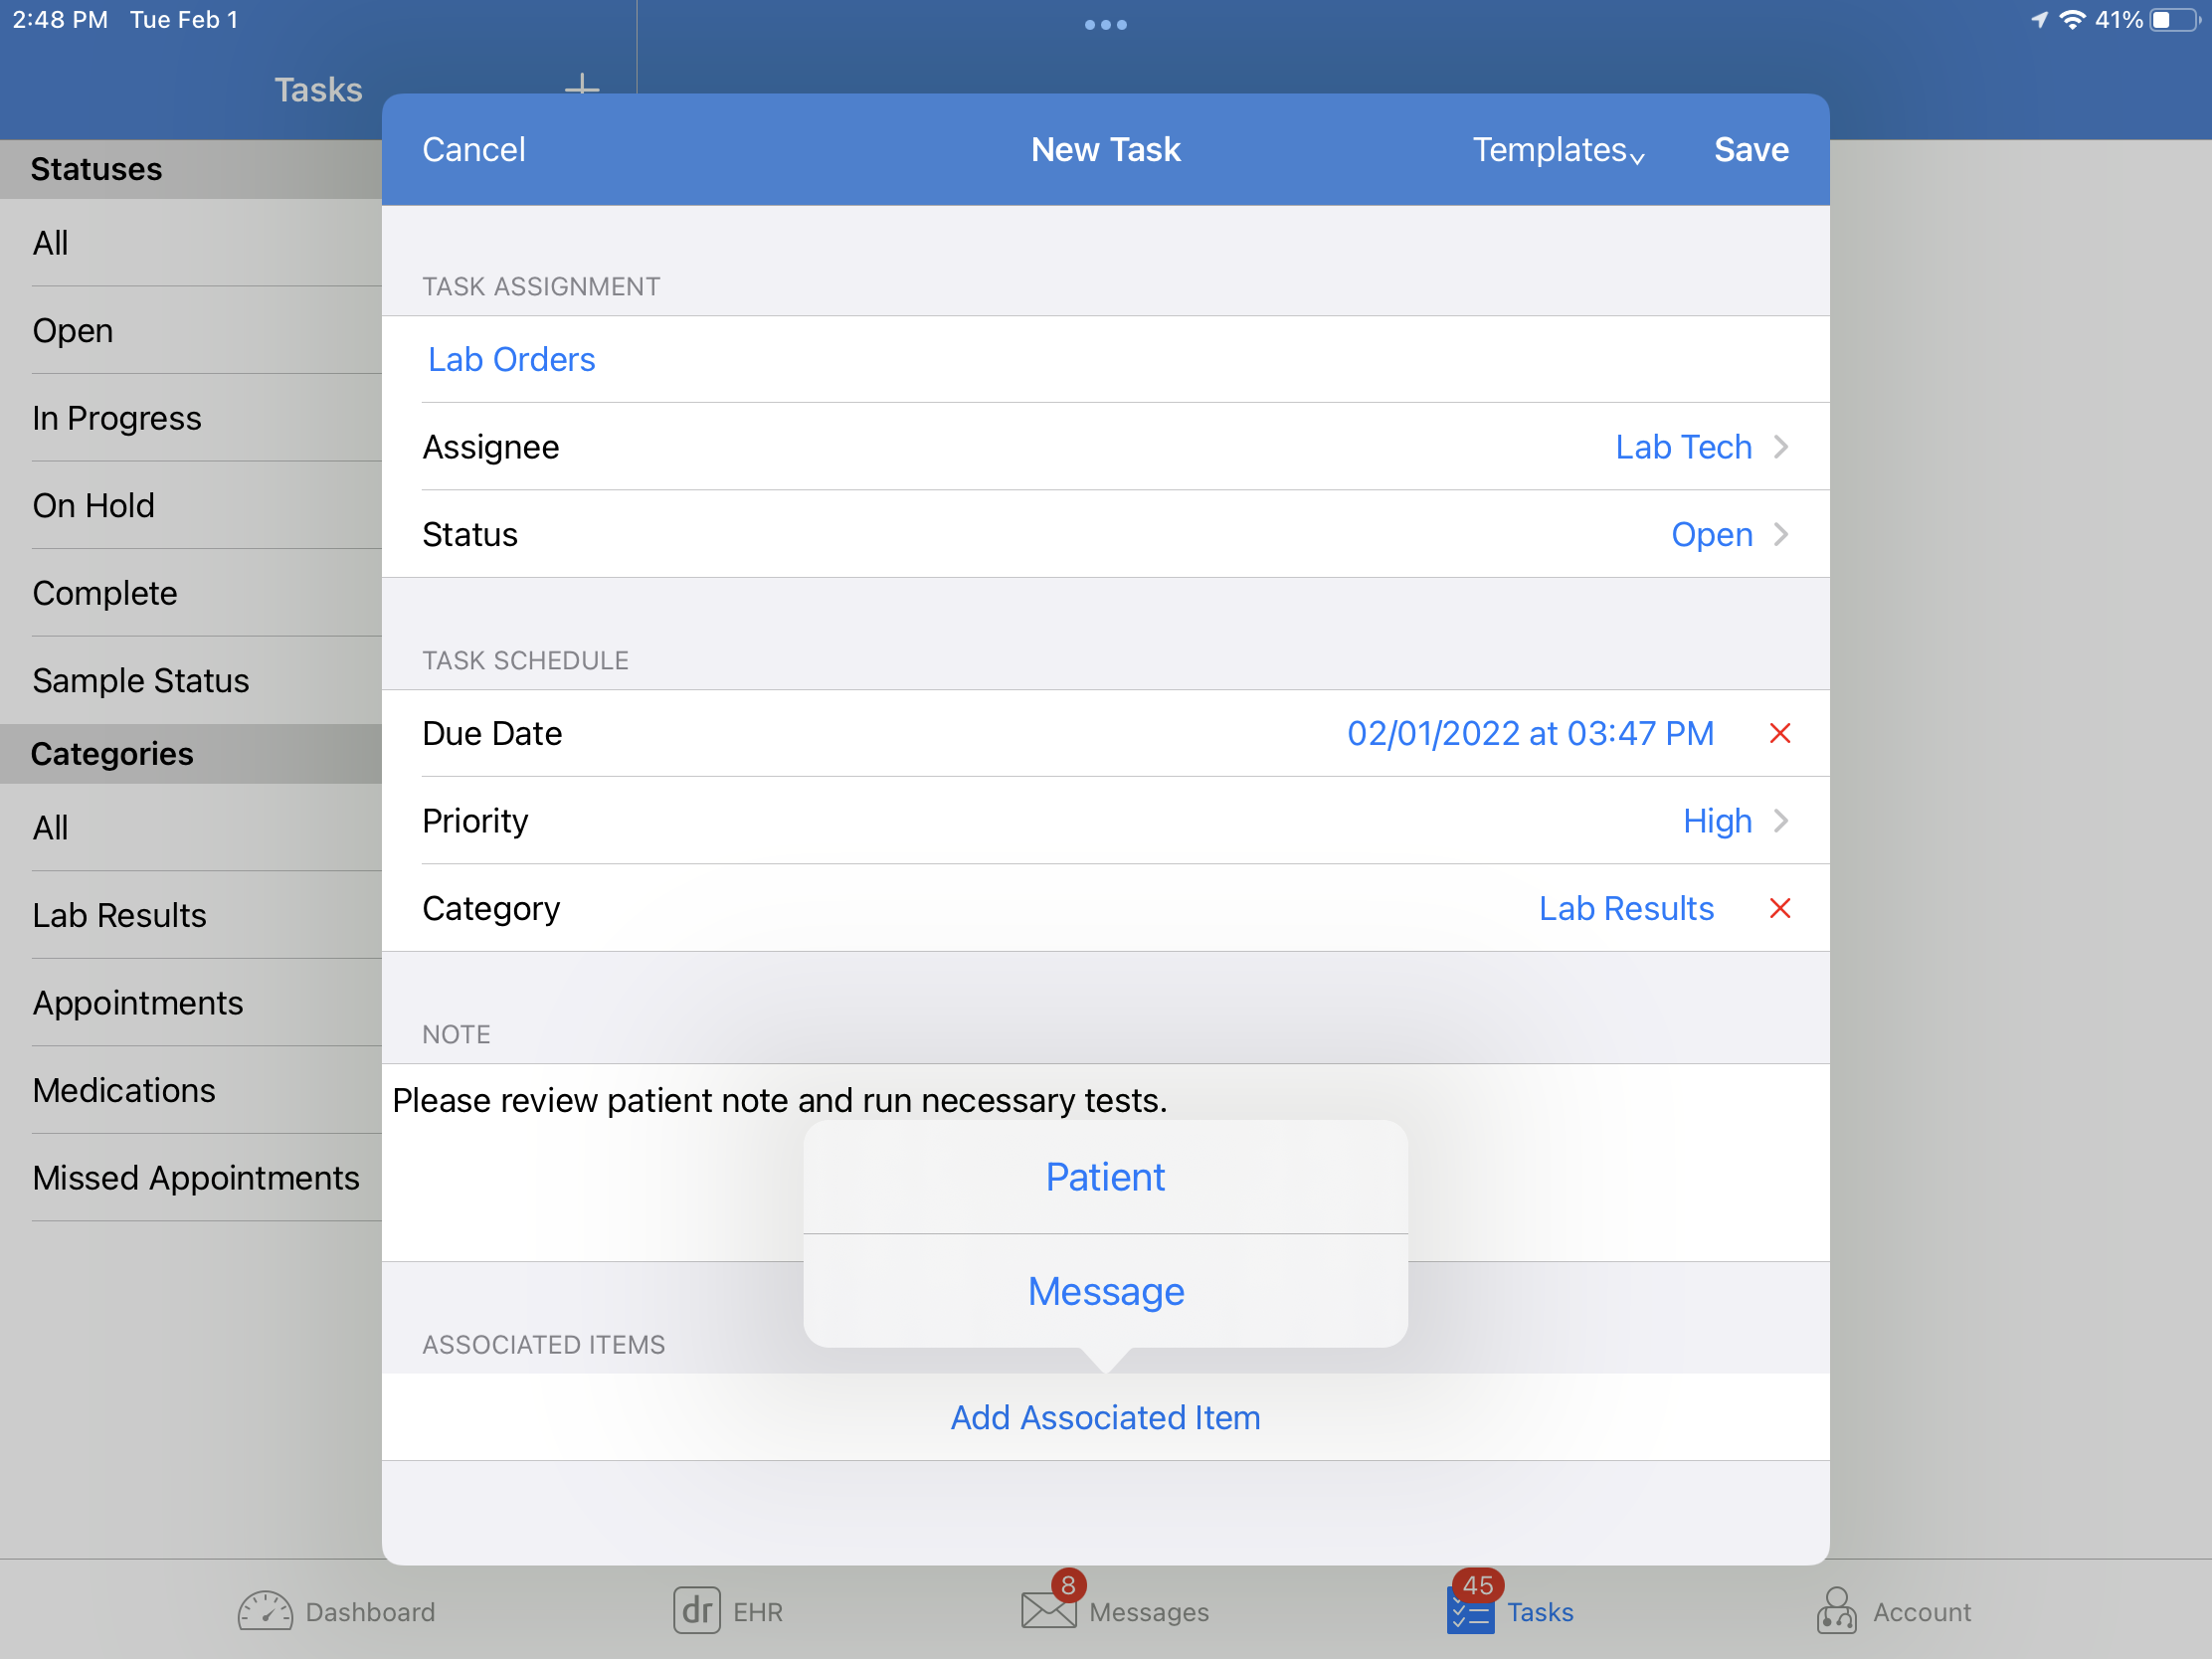The image size is (2212, 1659).
Task: Tap Cancel to discard new task
Action: tap(475, 150)
